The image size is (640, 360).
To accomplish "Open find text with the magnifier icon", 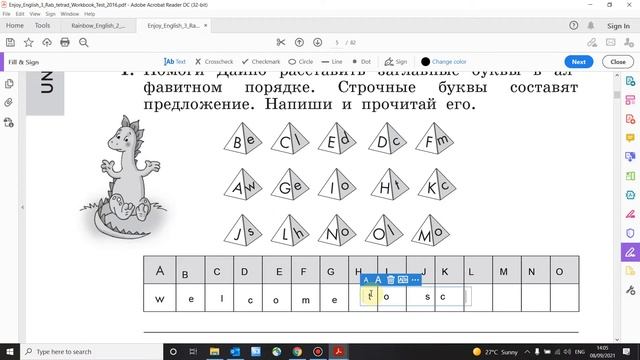I will click(x=84, y=42).
